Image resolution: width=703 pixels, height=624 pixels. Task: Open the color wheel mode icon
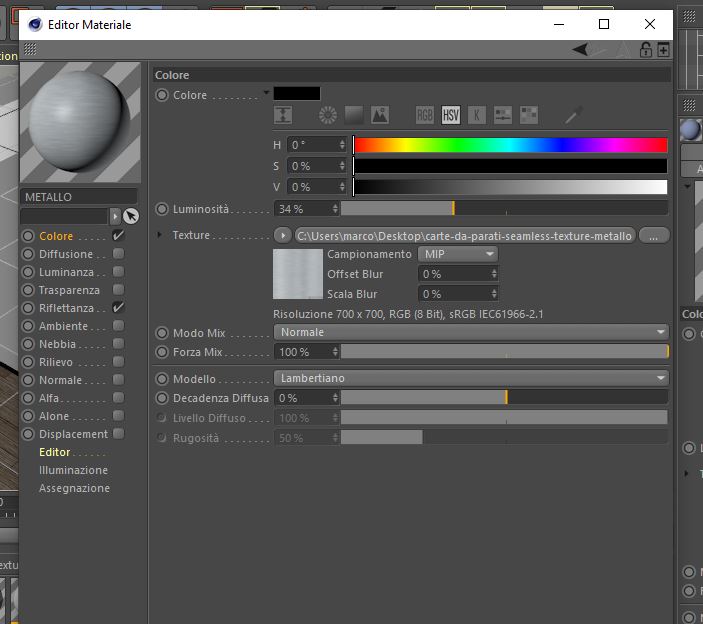tap(328, 115)
